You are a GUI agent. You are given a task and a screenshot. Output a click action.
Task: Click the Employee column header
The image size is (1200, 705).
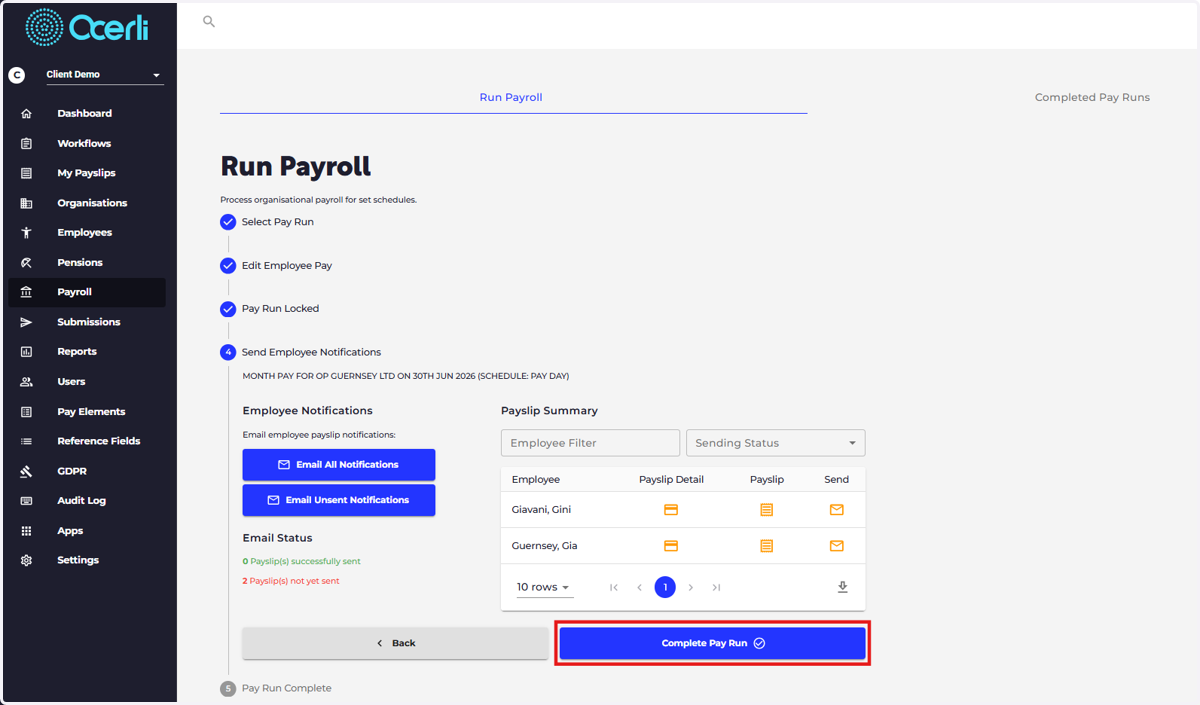point(536,480)
